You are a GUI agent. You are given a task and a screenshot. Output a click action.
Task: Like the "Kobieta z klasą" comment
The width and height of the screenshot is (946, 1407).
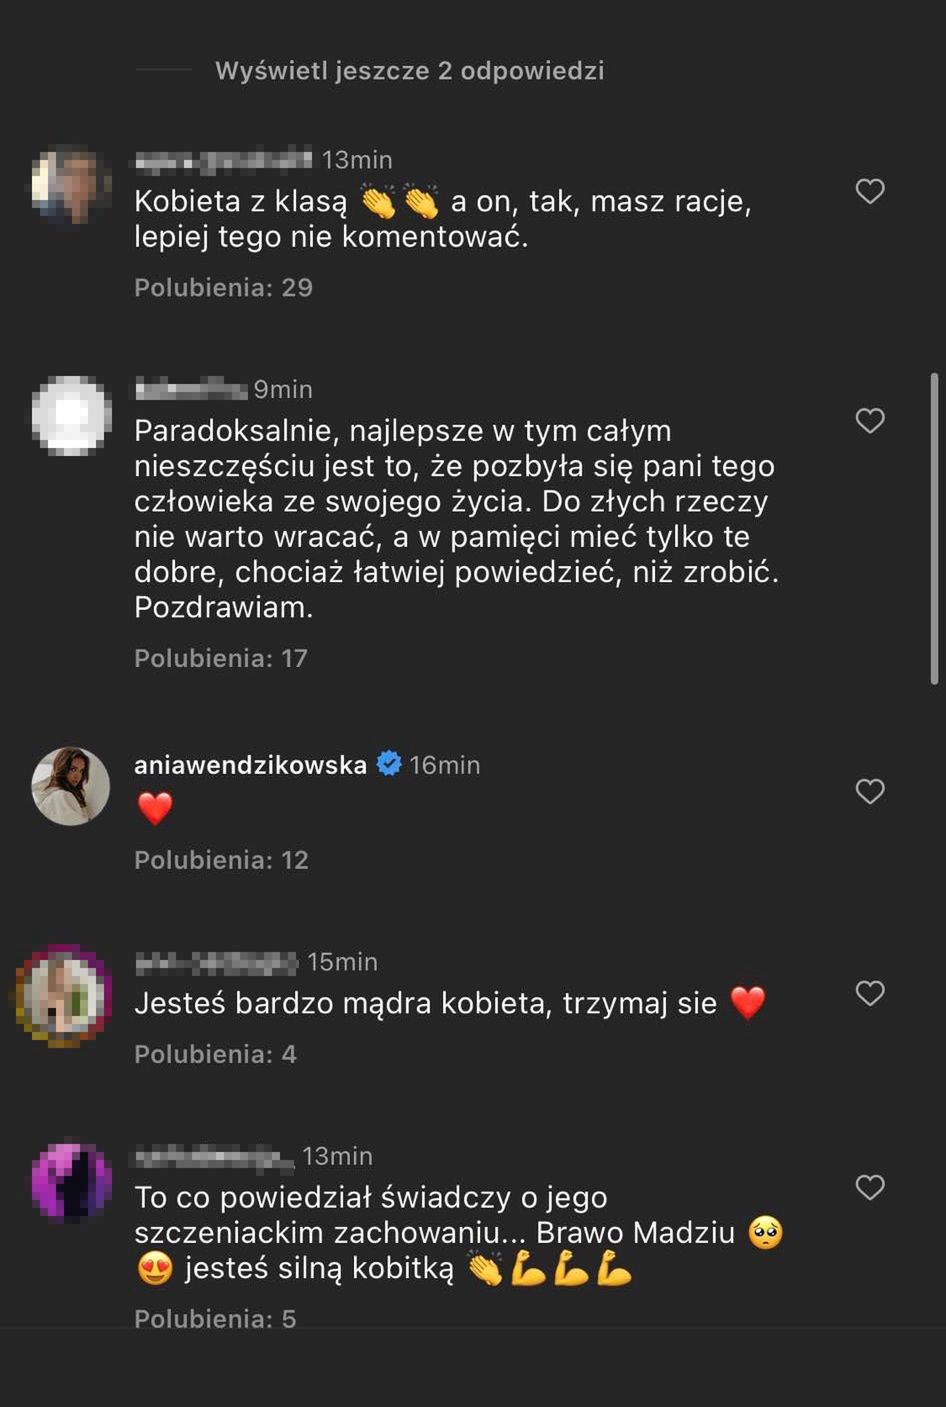pos(870,191)
